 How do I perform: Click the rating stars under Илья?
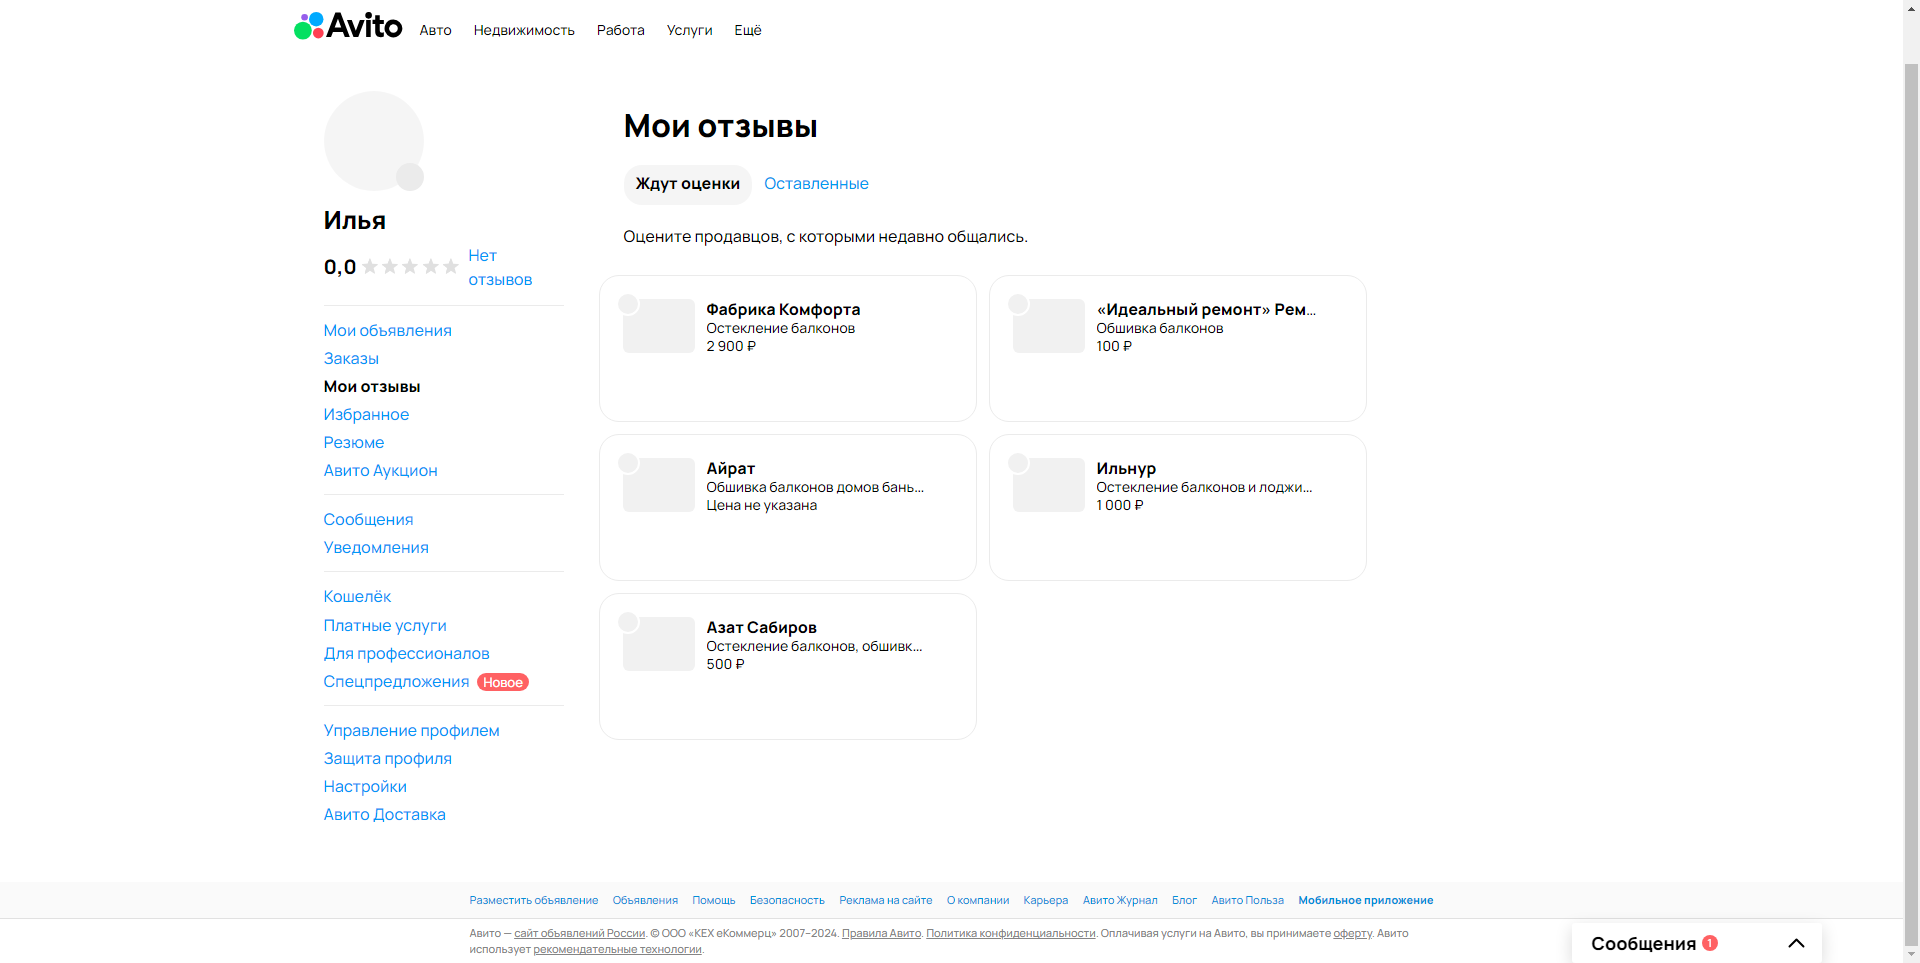point(410,267)
